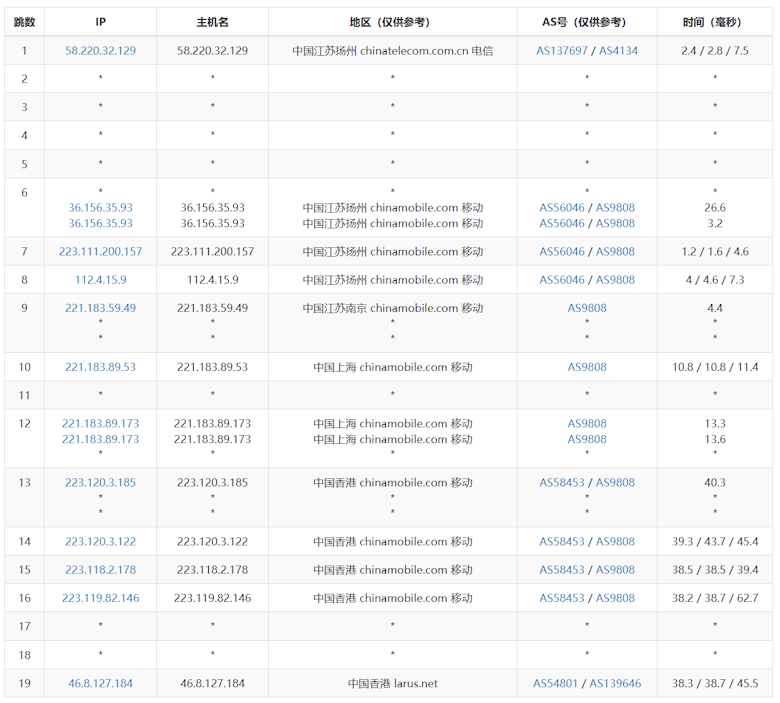Screen dimensions: 780x703
Task: Select the 跳数 column header
Action: coord(24,22)
